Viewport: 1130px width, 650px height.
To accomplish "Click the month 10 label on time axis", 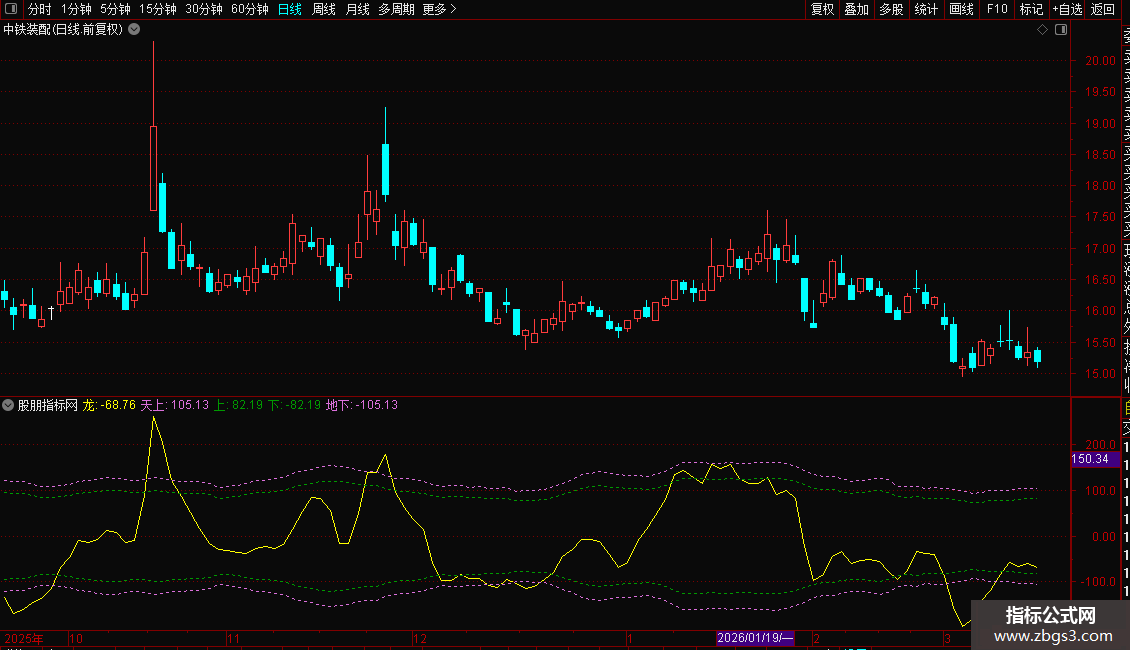I will (76, 638).
